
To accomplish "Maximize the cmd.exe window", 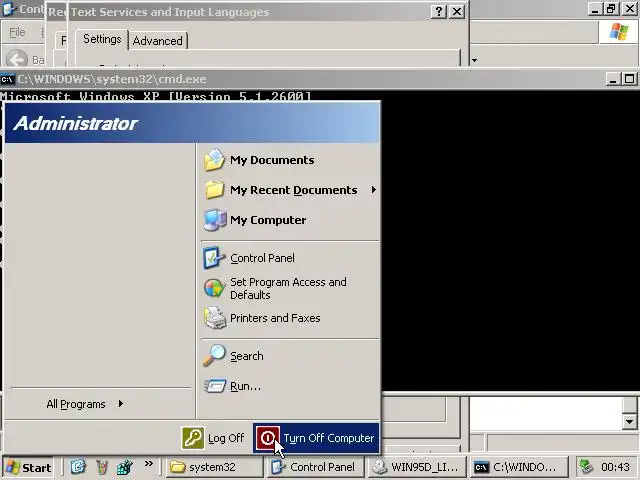I will 629,79.
